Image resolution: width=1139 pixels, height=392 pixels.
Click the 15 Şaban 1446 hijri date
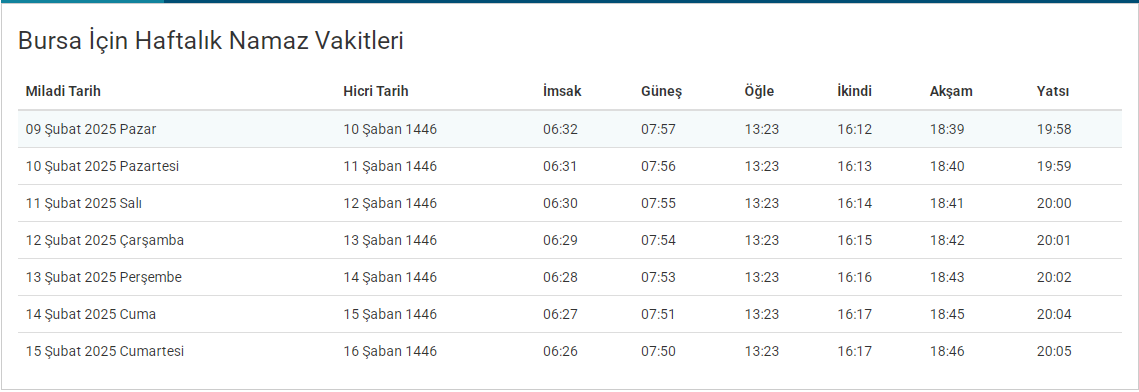(x=390, y=314)
